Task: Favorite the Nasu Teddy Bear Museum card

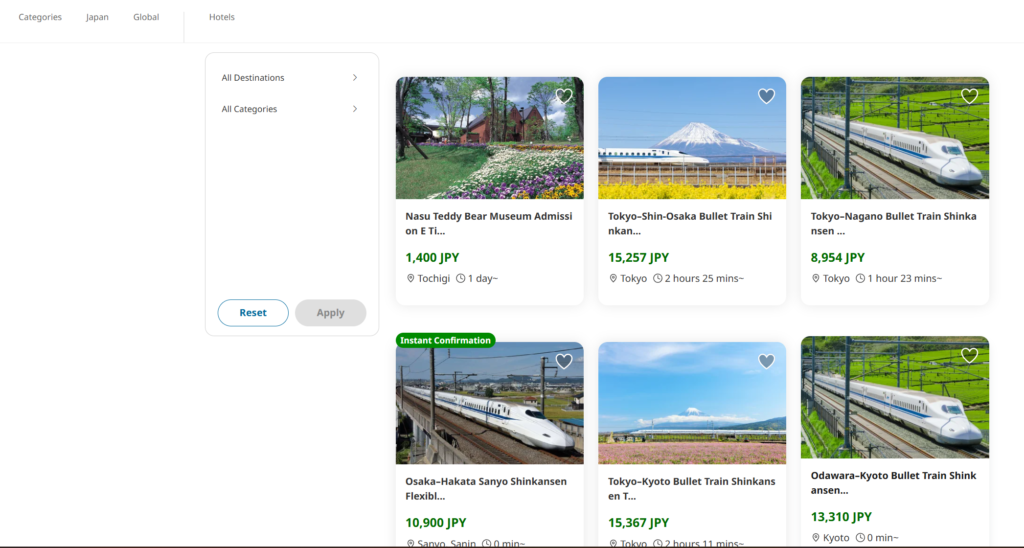Action: pos(564,96)
